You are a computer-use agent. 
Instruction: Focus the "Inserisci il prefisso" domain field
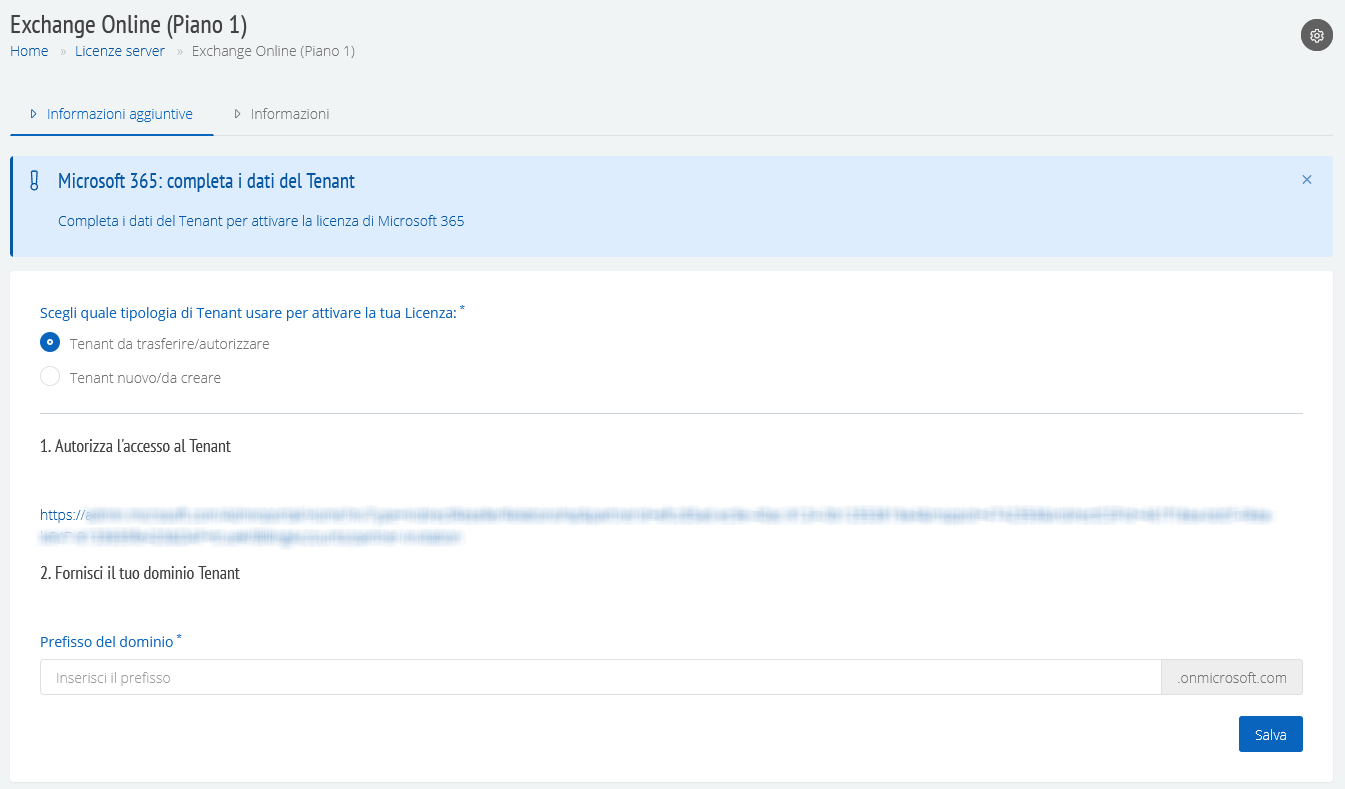point(600,677)
